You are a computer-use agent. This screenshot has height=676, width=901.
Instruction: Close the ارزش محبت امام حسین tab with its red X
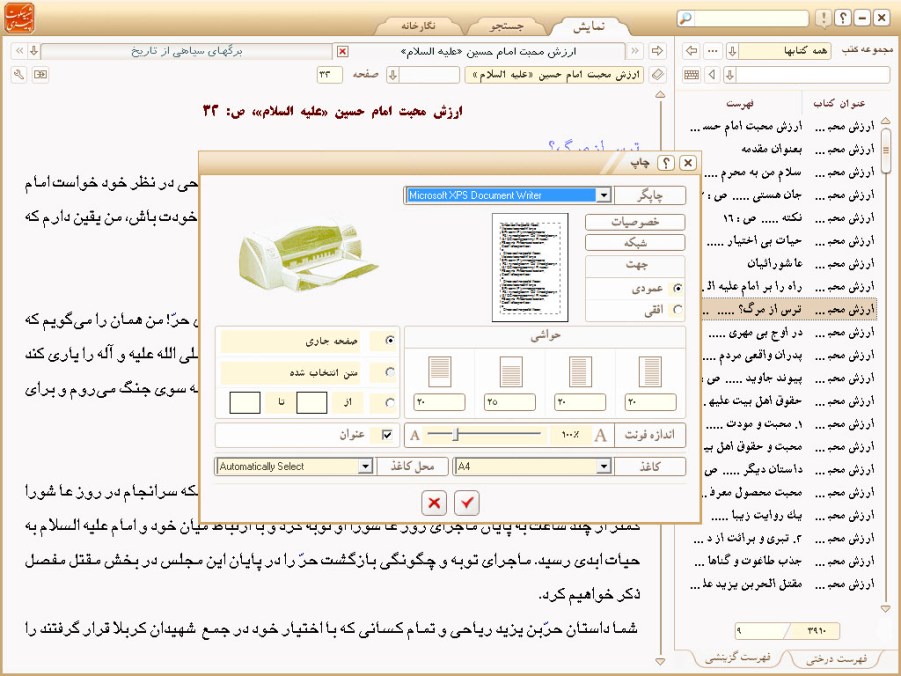(x=342, y=51)
